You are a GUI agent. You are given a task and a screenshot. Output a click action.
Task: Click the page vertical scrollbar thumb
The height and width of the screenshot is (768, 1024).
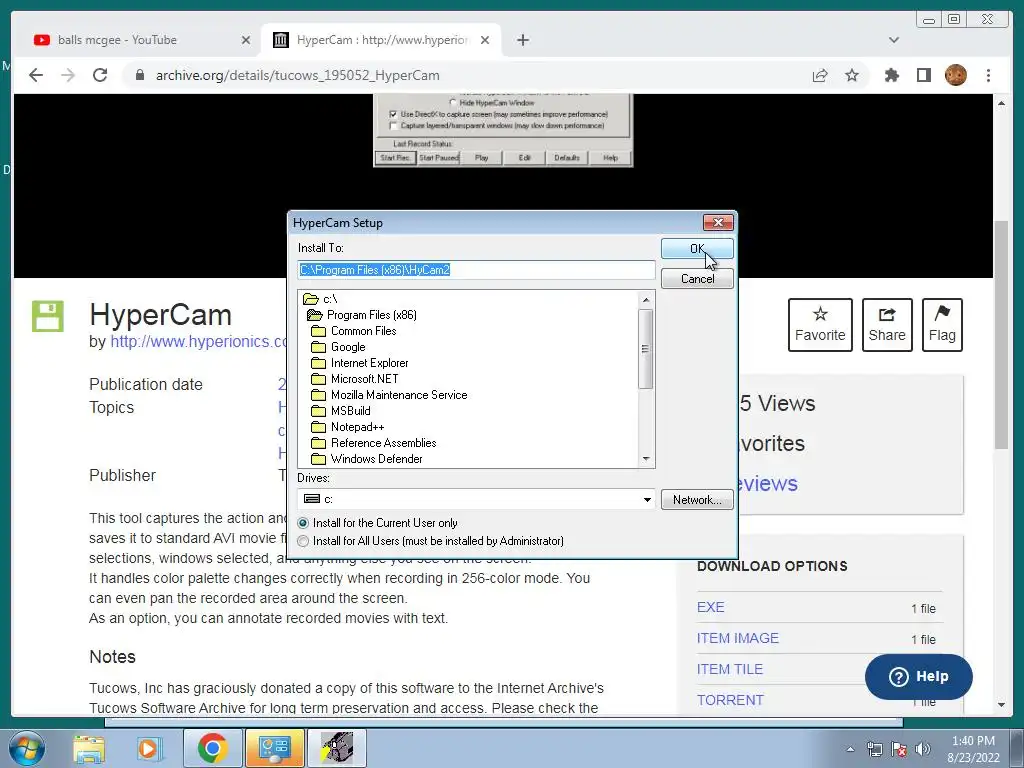point(1002,334)
